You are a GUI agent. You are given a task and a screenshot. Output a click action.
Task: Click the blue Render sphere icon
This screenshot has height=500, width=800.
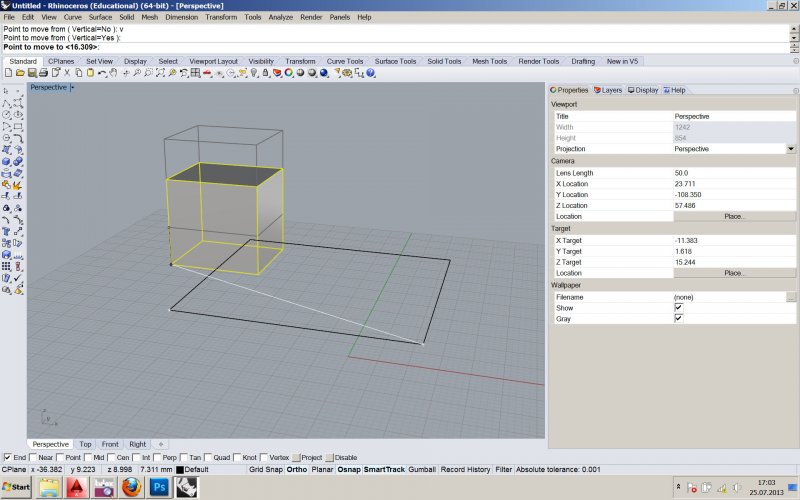[x=323, y=73]
